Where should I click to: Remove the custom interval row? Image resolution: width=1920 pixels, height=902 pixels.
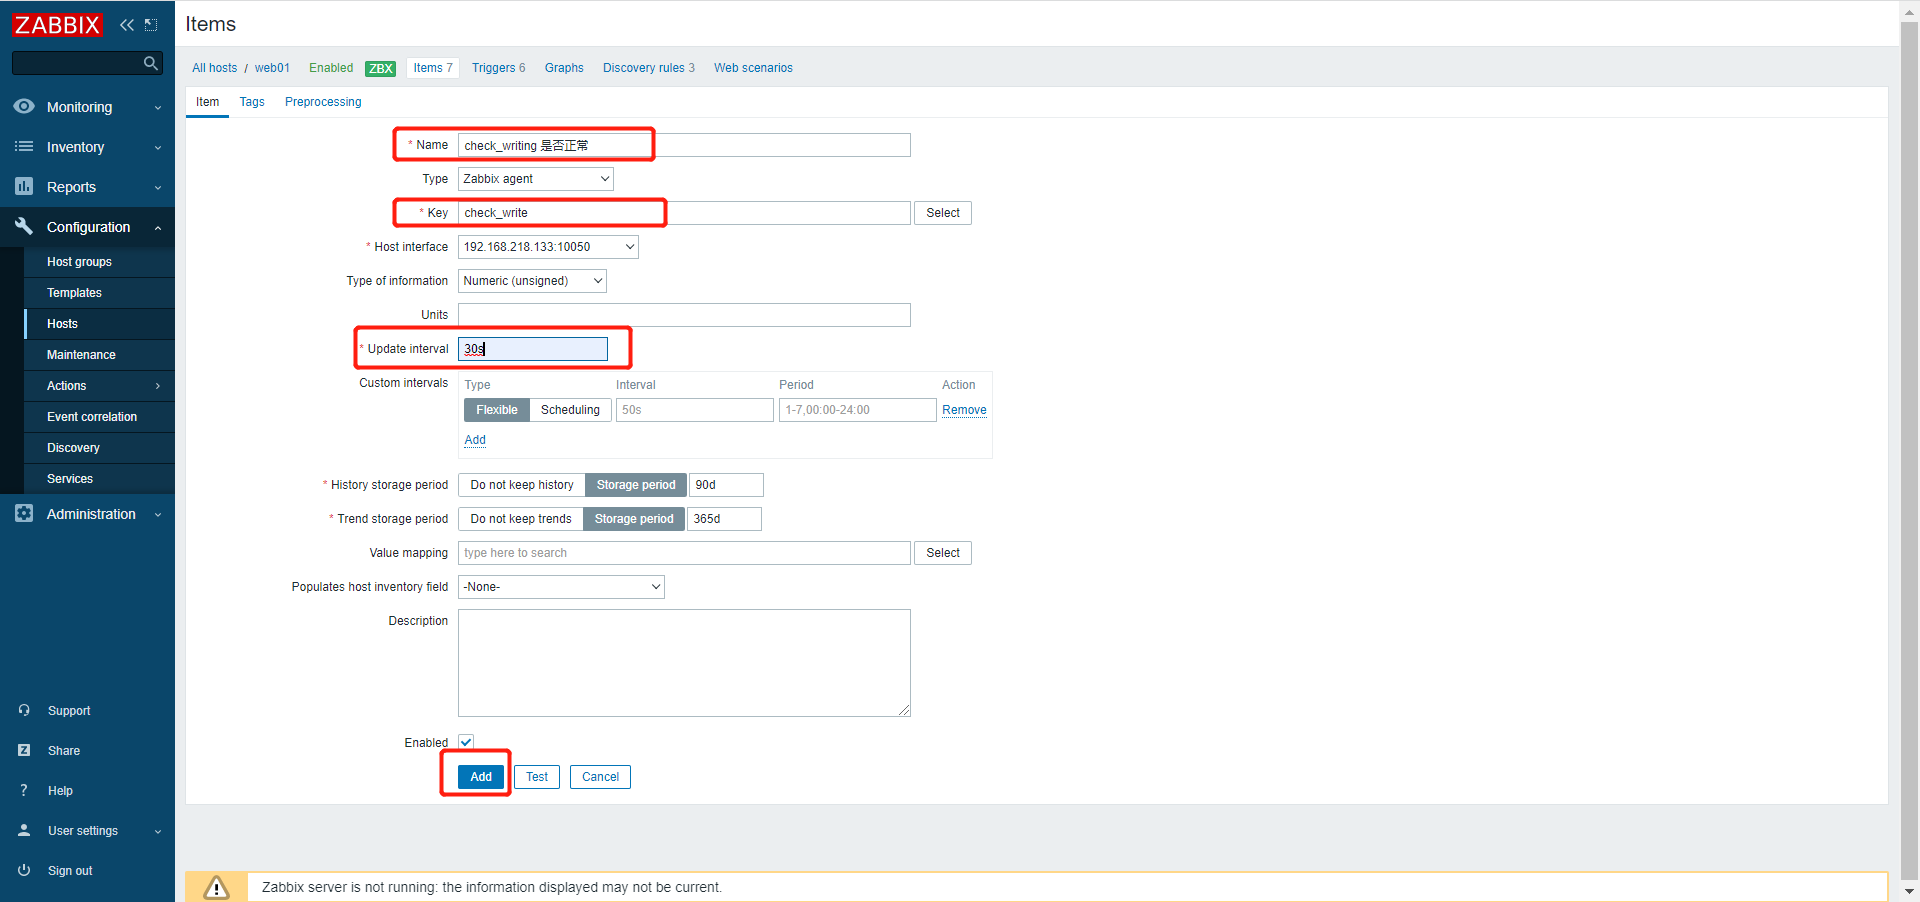[964, 410]
